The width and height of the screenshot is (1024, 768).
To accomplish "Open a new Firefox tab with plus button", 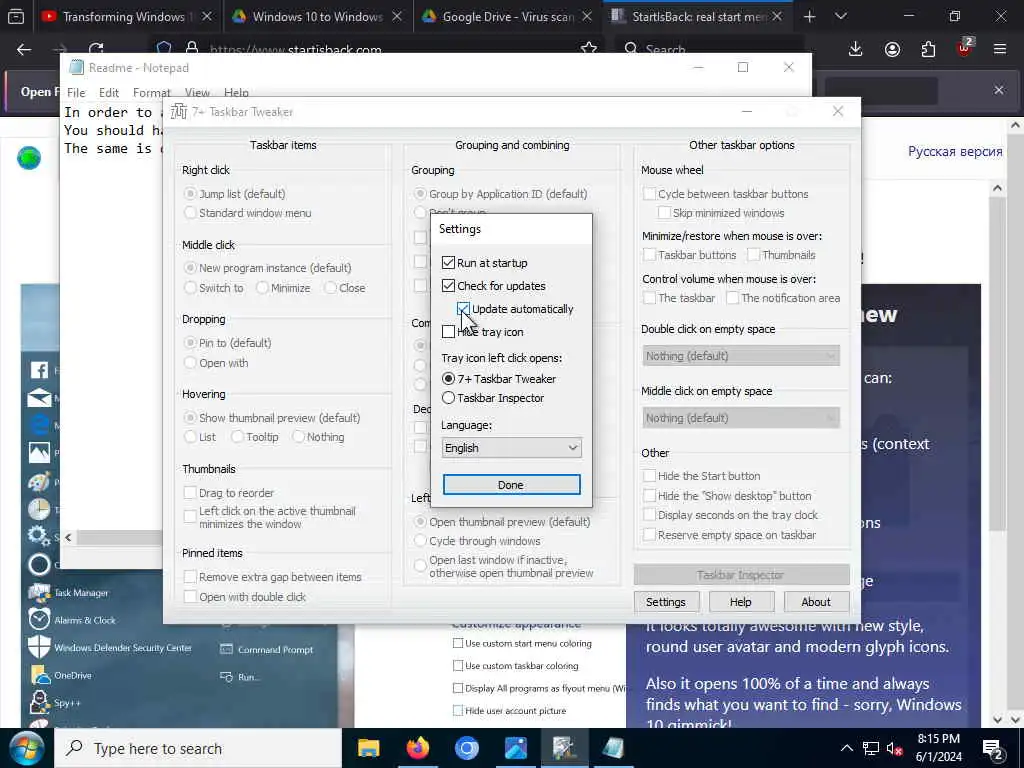I will [809, 17].
